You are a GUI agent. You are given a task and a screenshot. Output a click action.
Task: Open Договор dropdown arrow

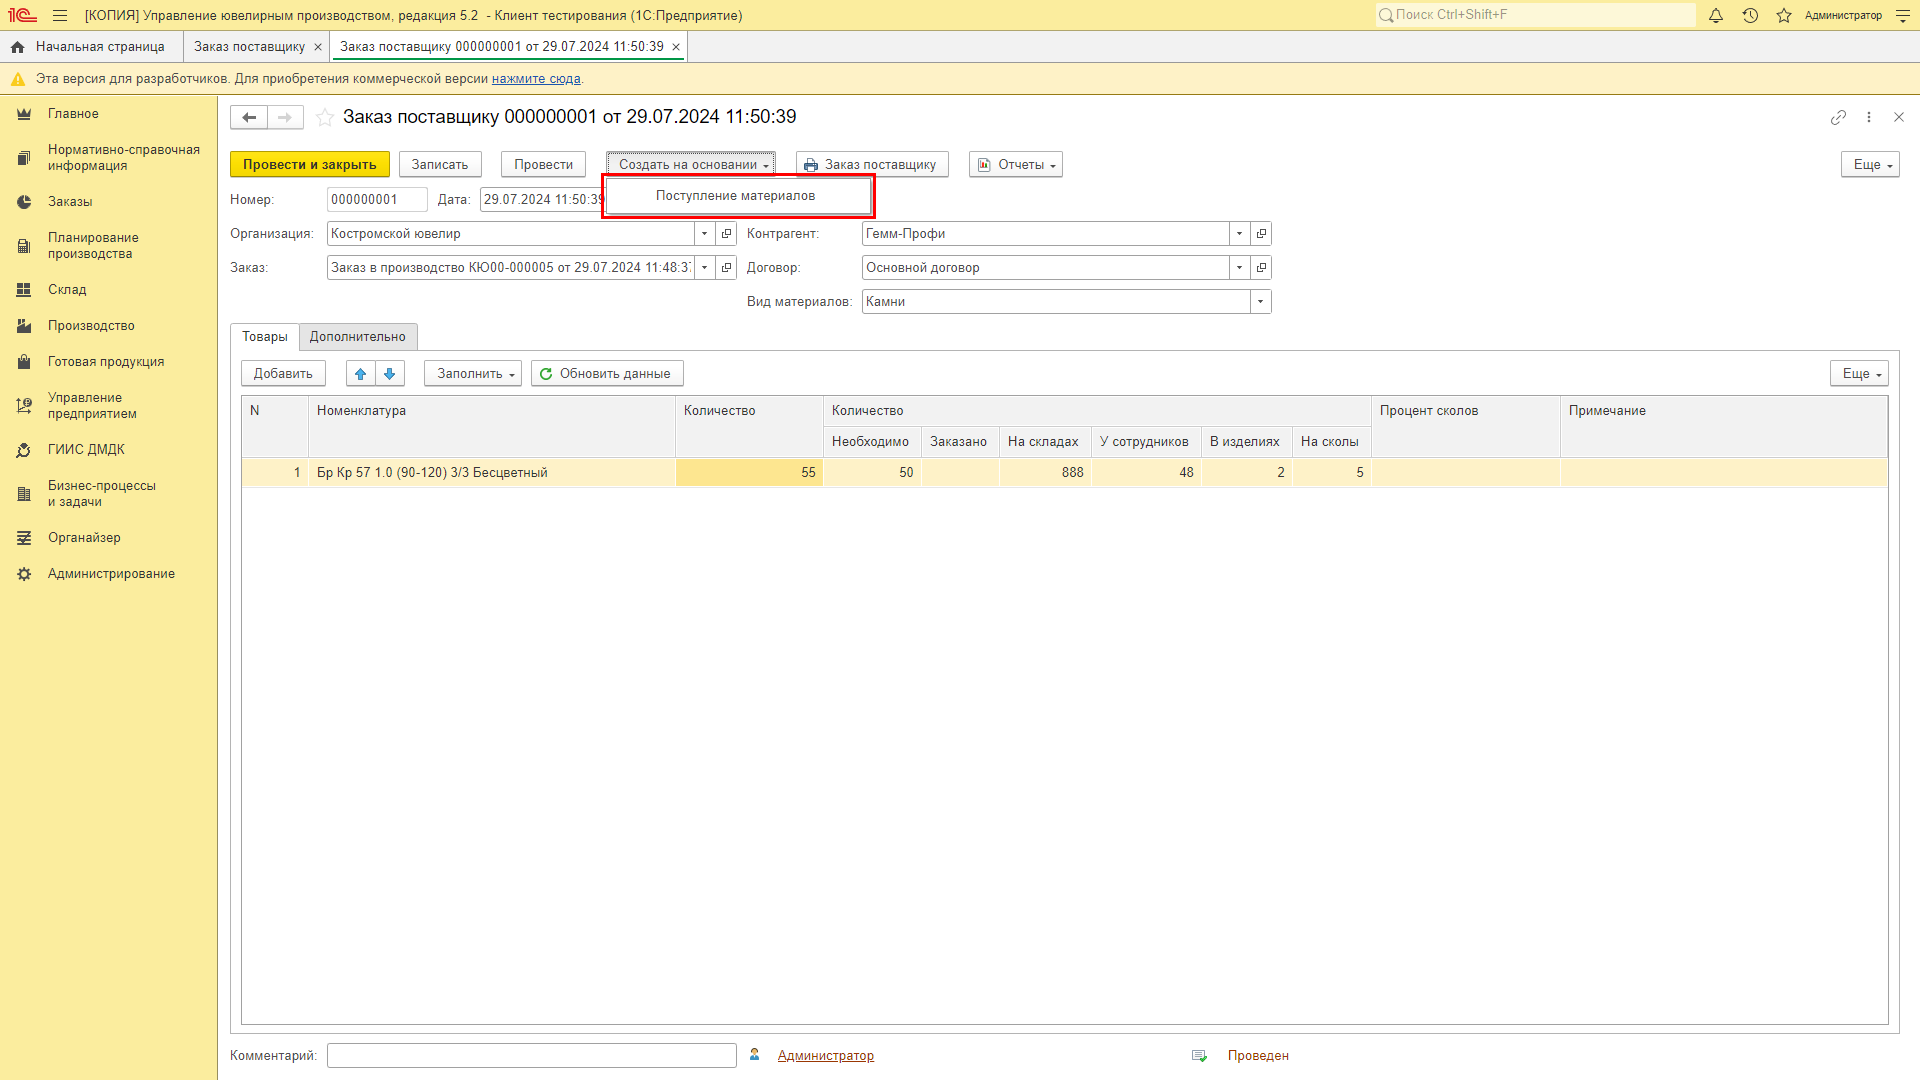pos(1239,267)
